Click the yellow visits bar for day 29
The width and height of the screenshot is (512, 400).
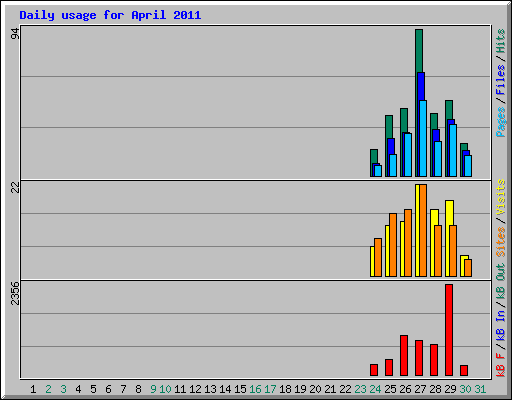449,213
